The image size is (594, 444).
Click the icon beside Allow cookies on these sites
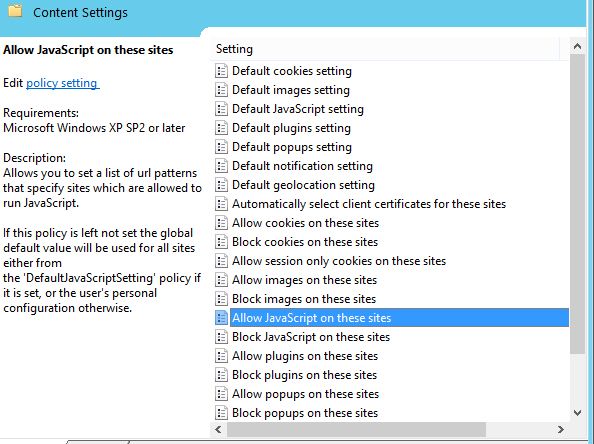[x=221, y=223]
